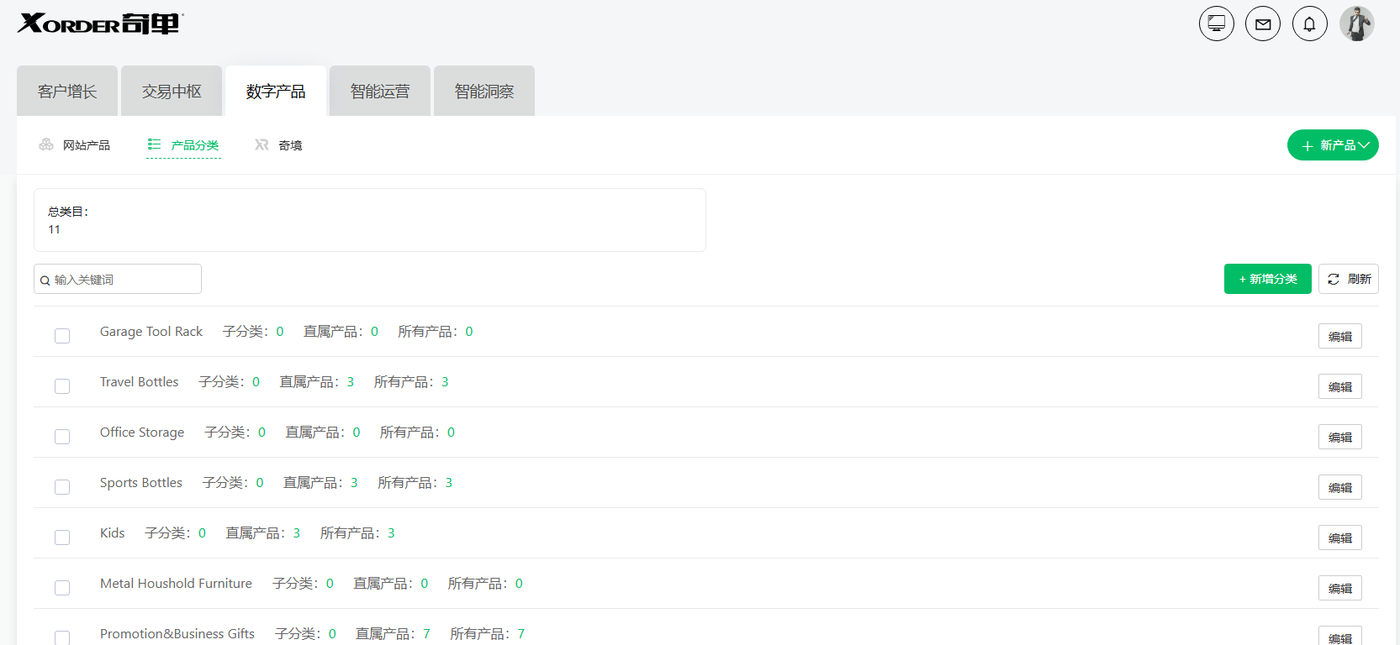Viewport: 1400px width, 645px height.
Task: Click the Office Storage category name
Action: [x=142, y=432]
